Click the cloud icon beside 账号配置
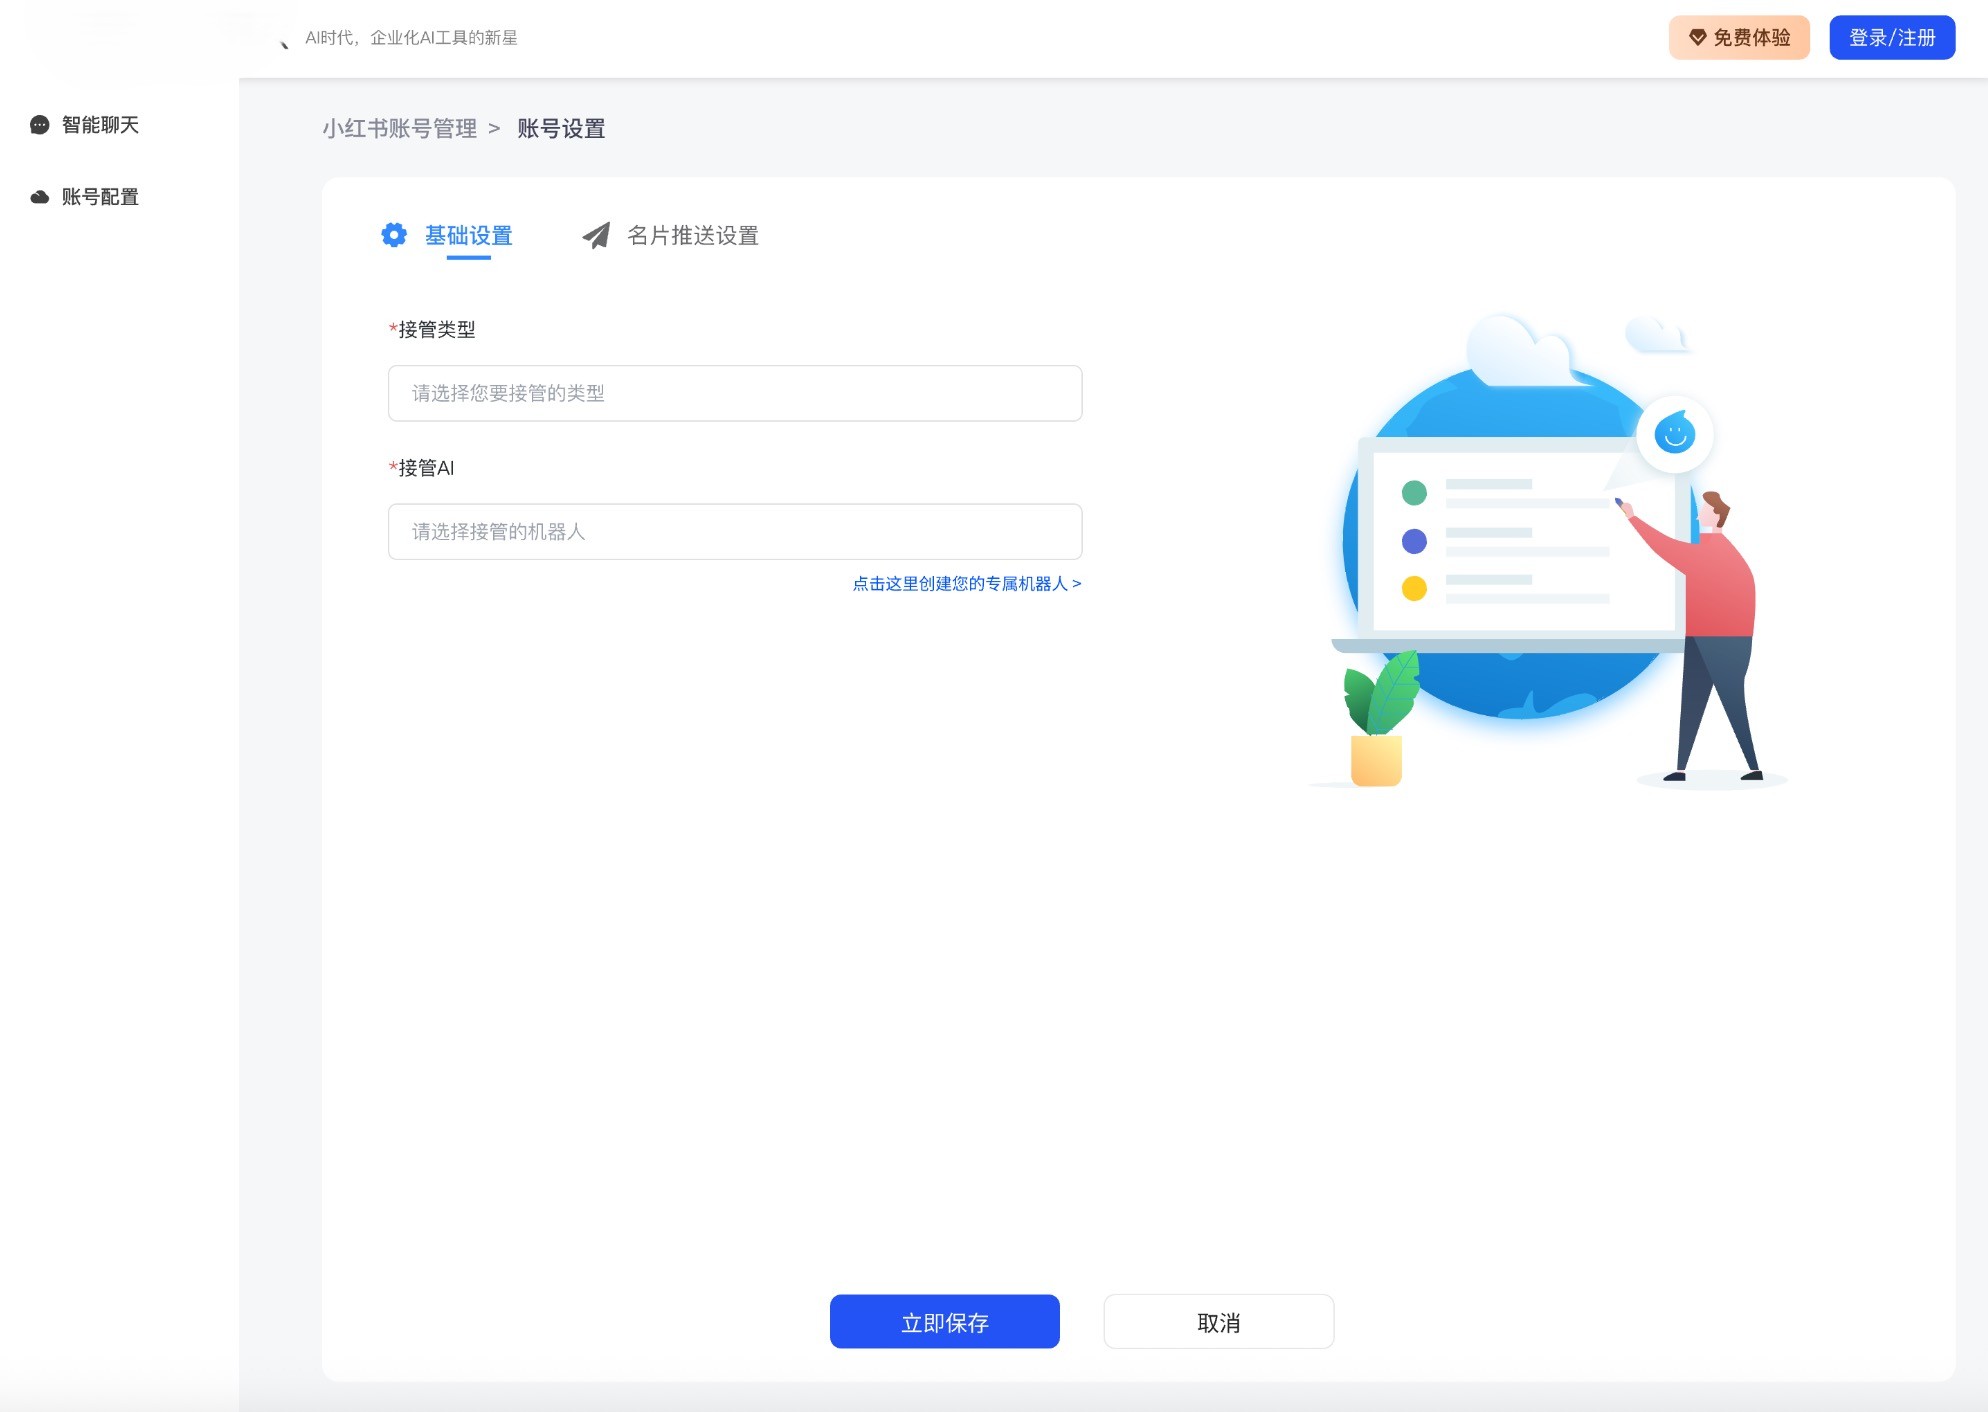 38,196
